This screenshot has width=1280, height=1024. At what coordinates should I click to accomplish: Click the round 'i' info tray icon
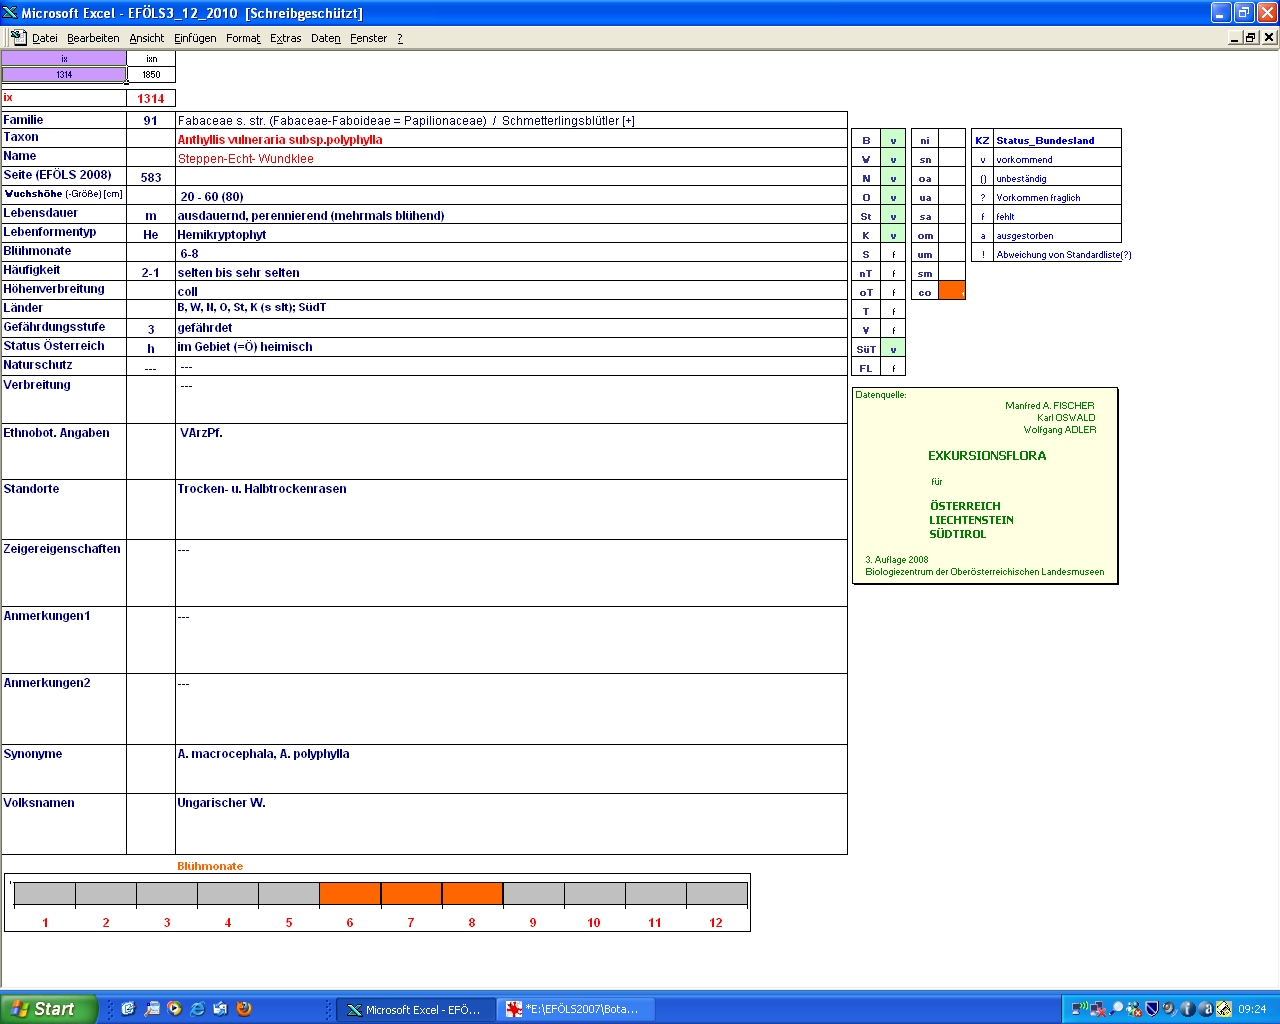(x=1188, y=1009)
